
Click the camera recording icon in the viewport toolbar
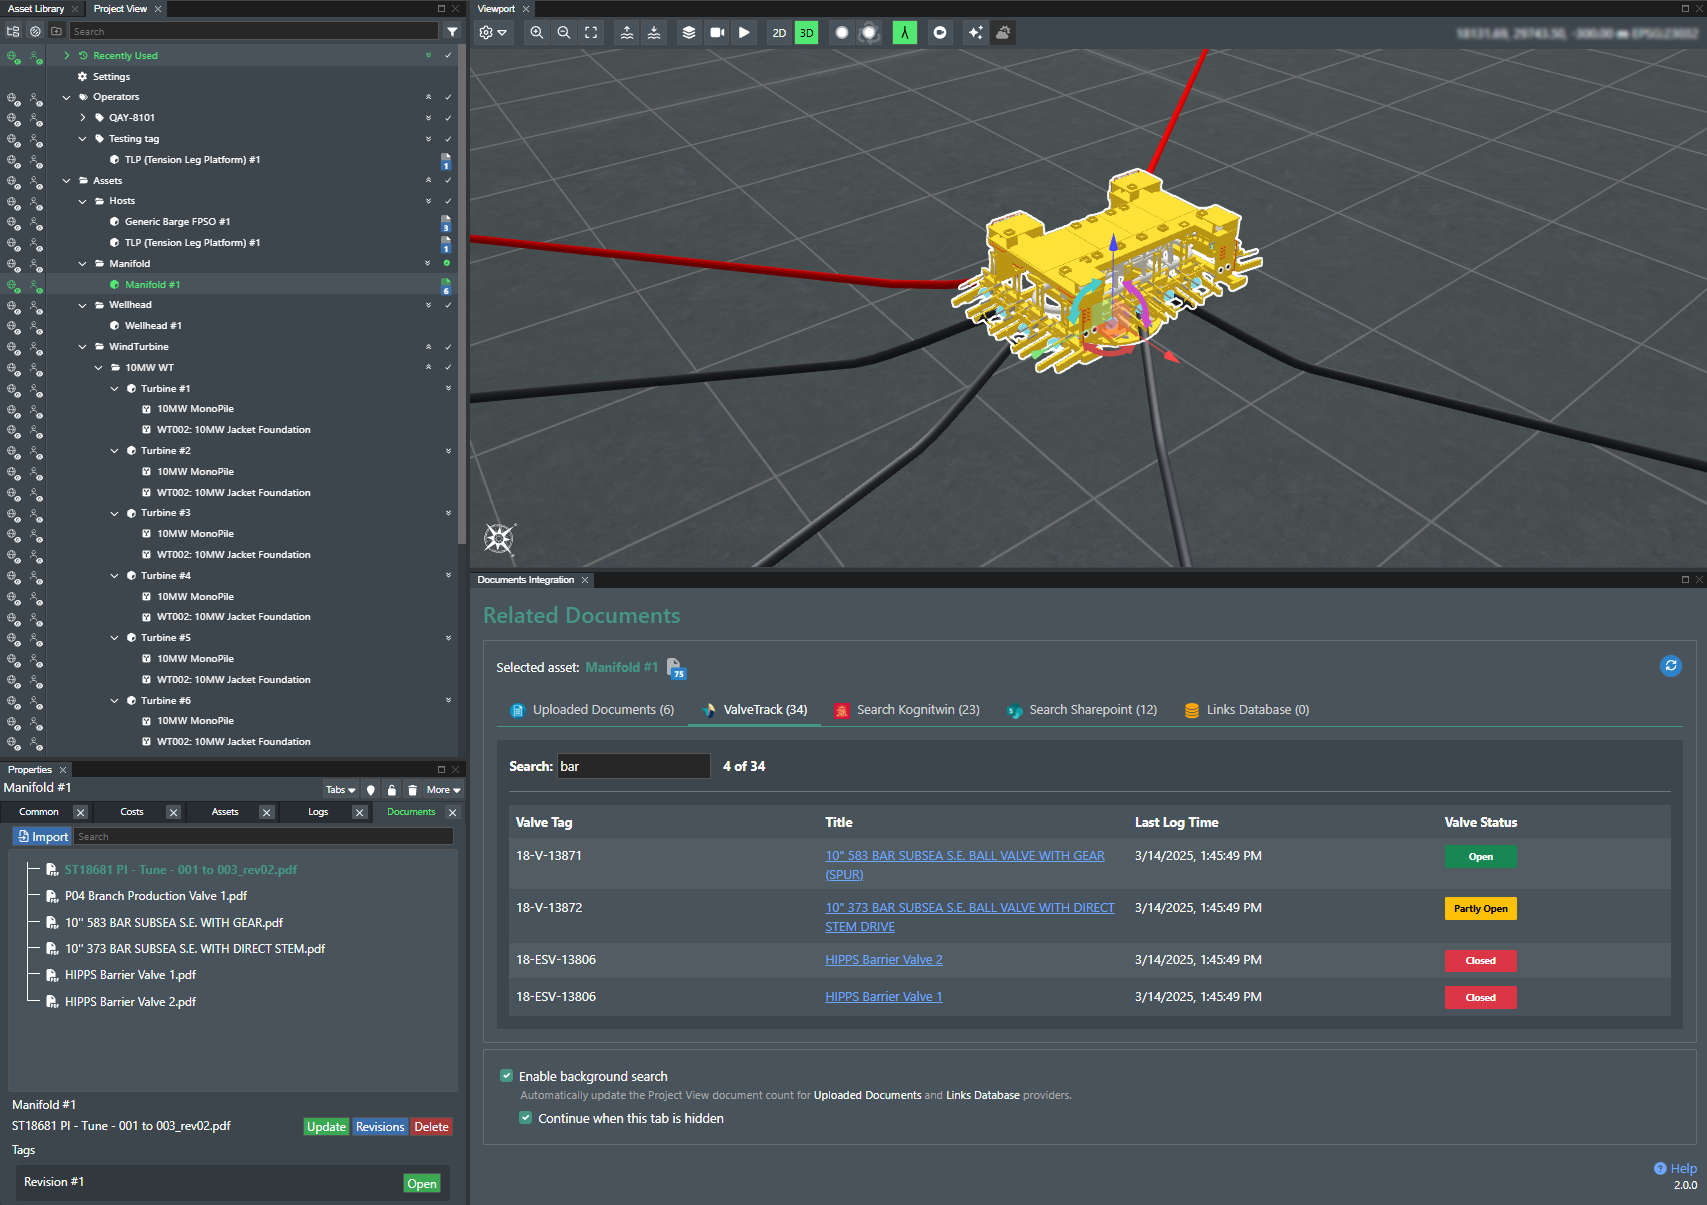[716, 32]
